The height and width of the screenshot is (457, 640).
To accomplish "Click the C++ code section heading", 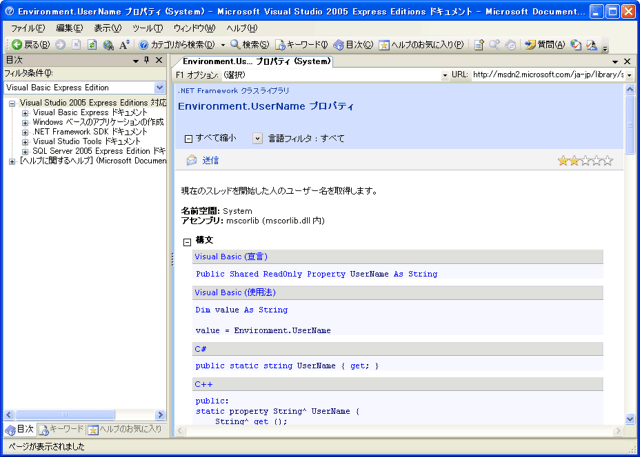I will (204, 384).
